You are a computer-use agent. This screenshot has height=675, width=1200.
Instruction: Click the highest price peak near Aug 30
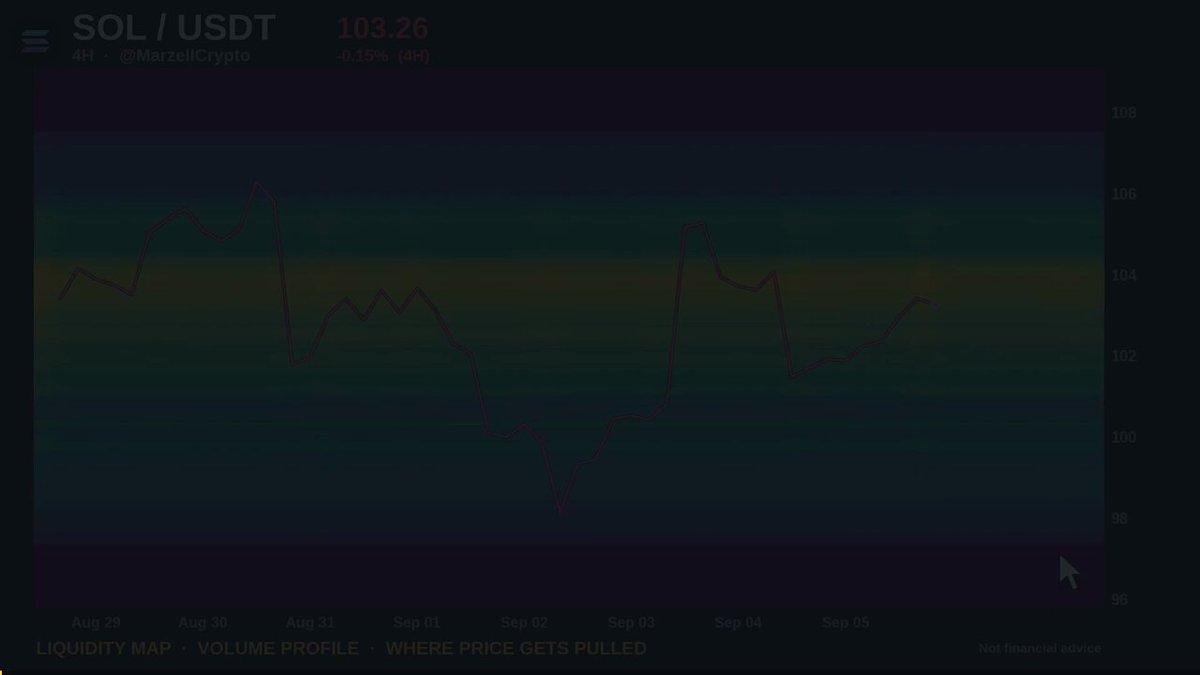(x=257, y=183)
